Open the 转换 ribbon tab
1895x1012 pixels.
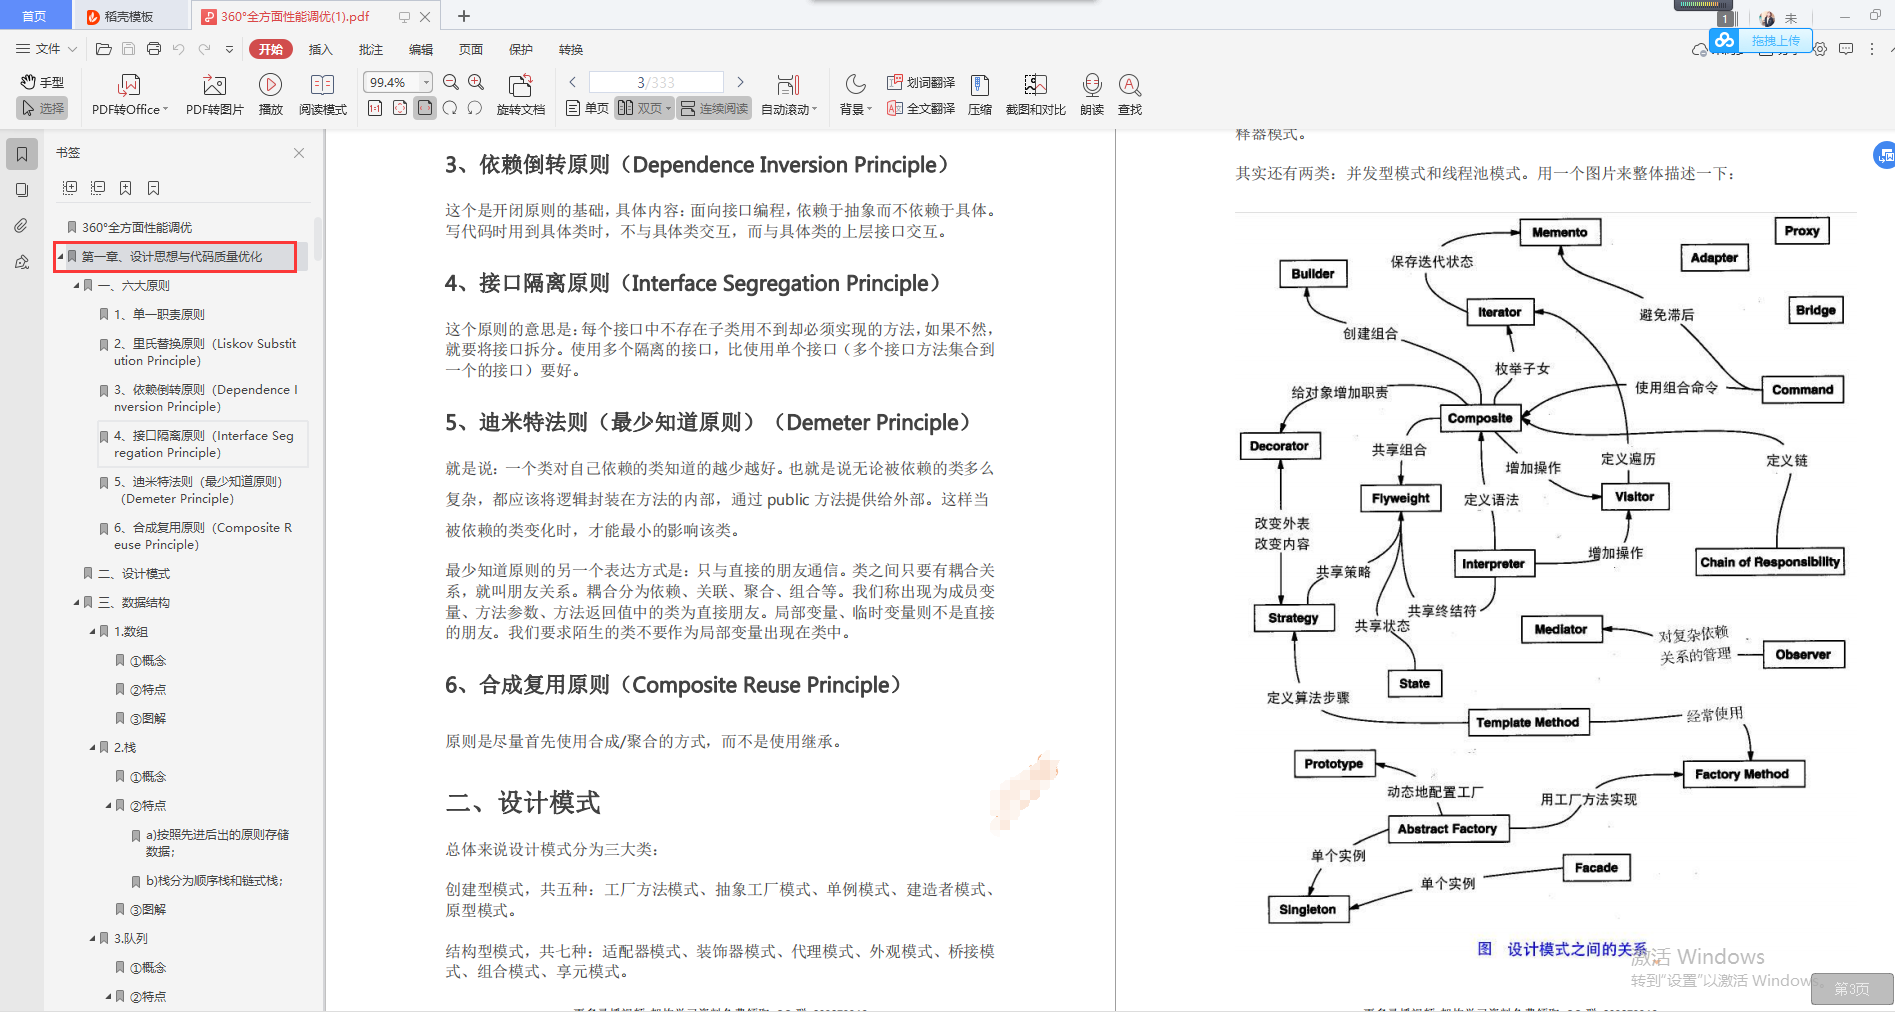click(571, 49)
